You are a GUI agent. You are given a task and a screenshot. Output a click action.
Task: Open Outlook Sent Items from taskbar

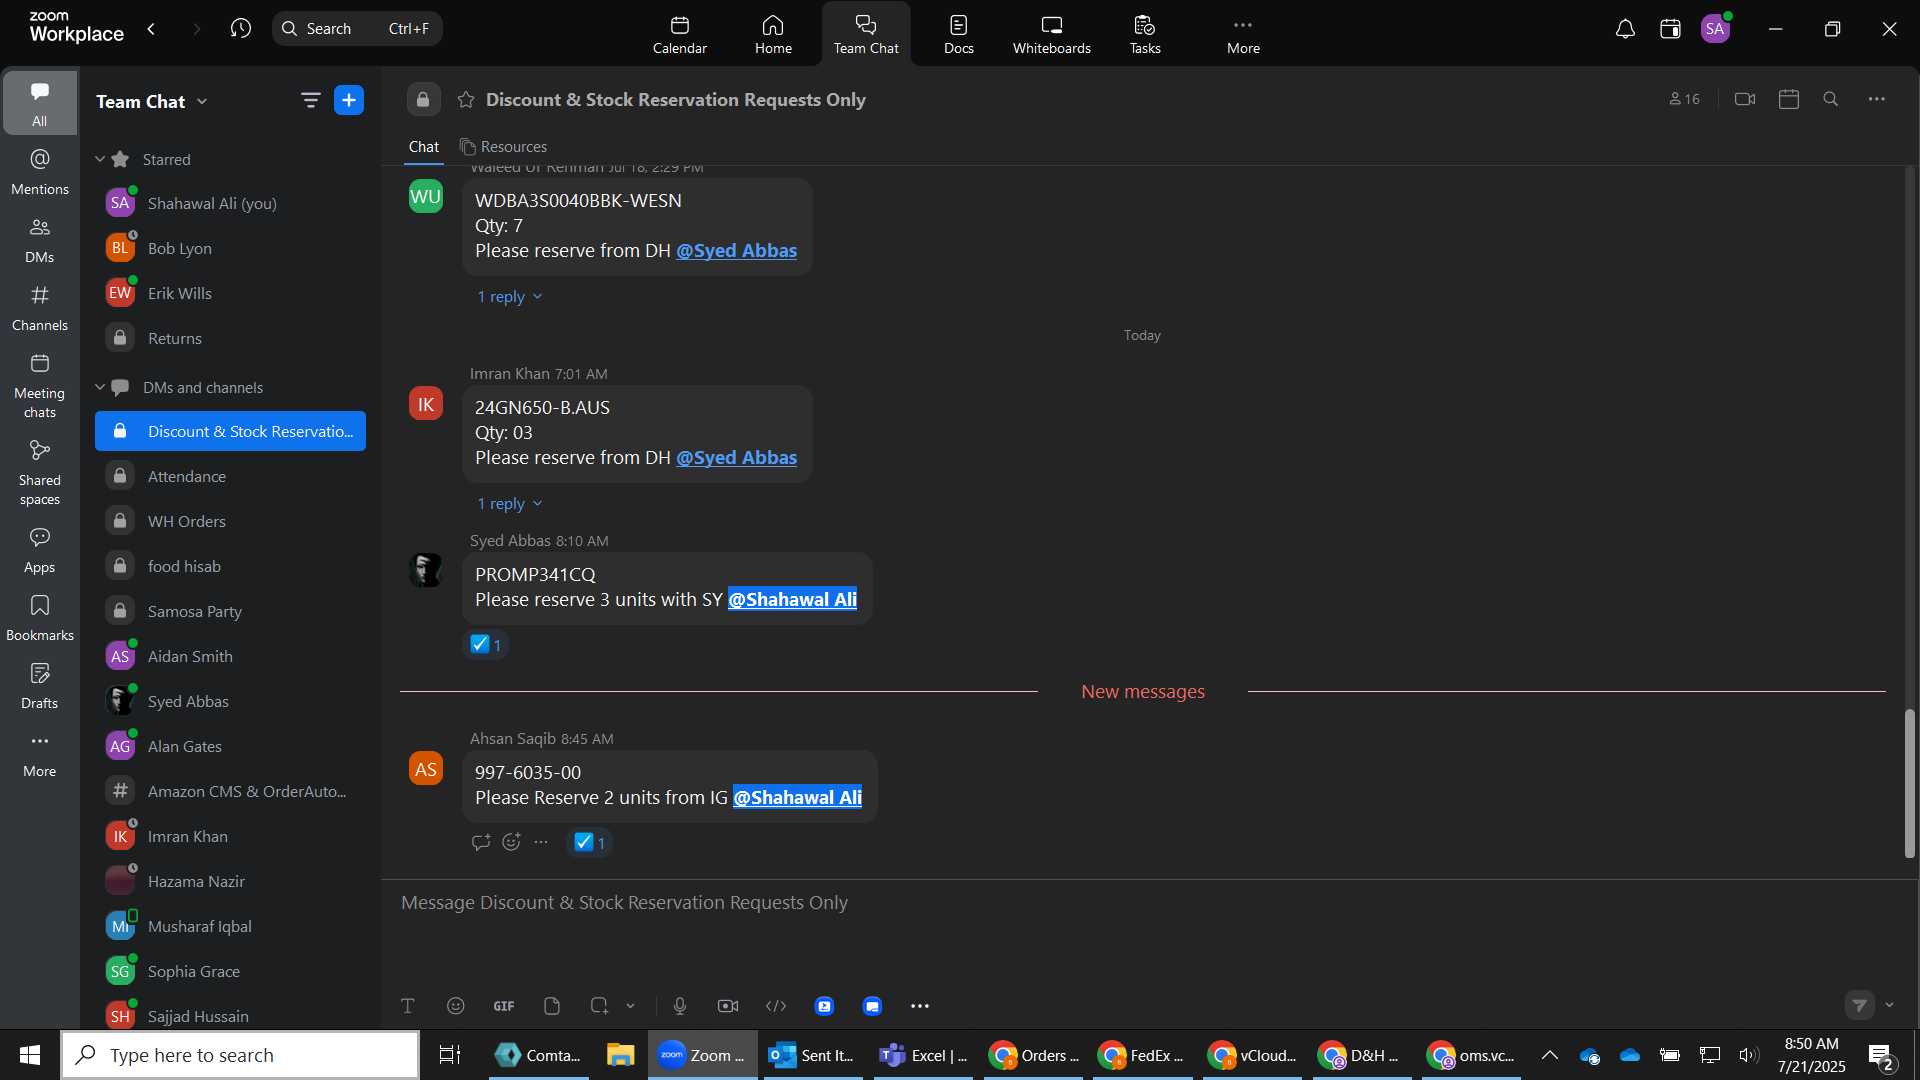pyautogui.click(x=811, y=1055)
